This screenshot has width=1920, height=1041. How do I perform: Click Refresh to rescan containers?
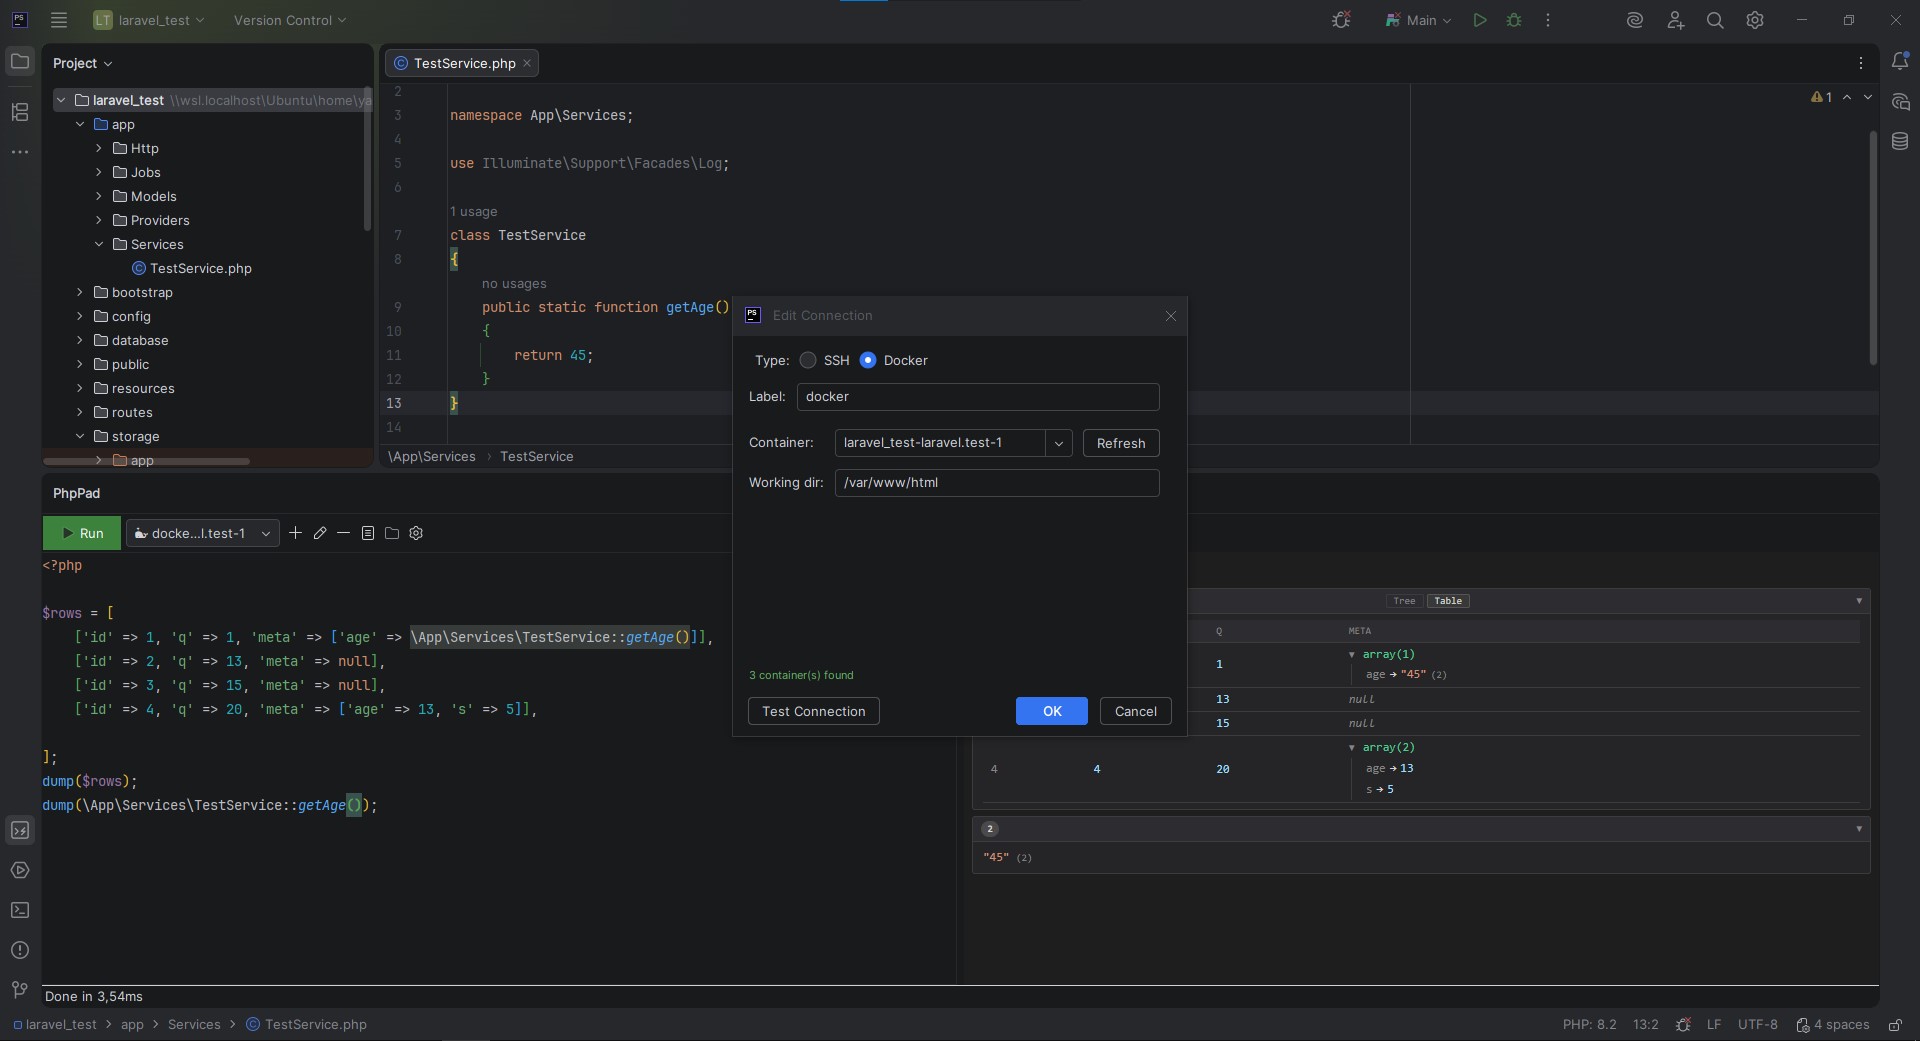point(1121,443)
